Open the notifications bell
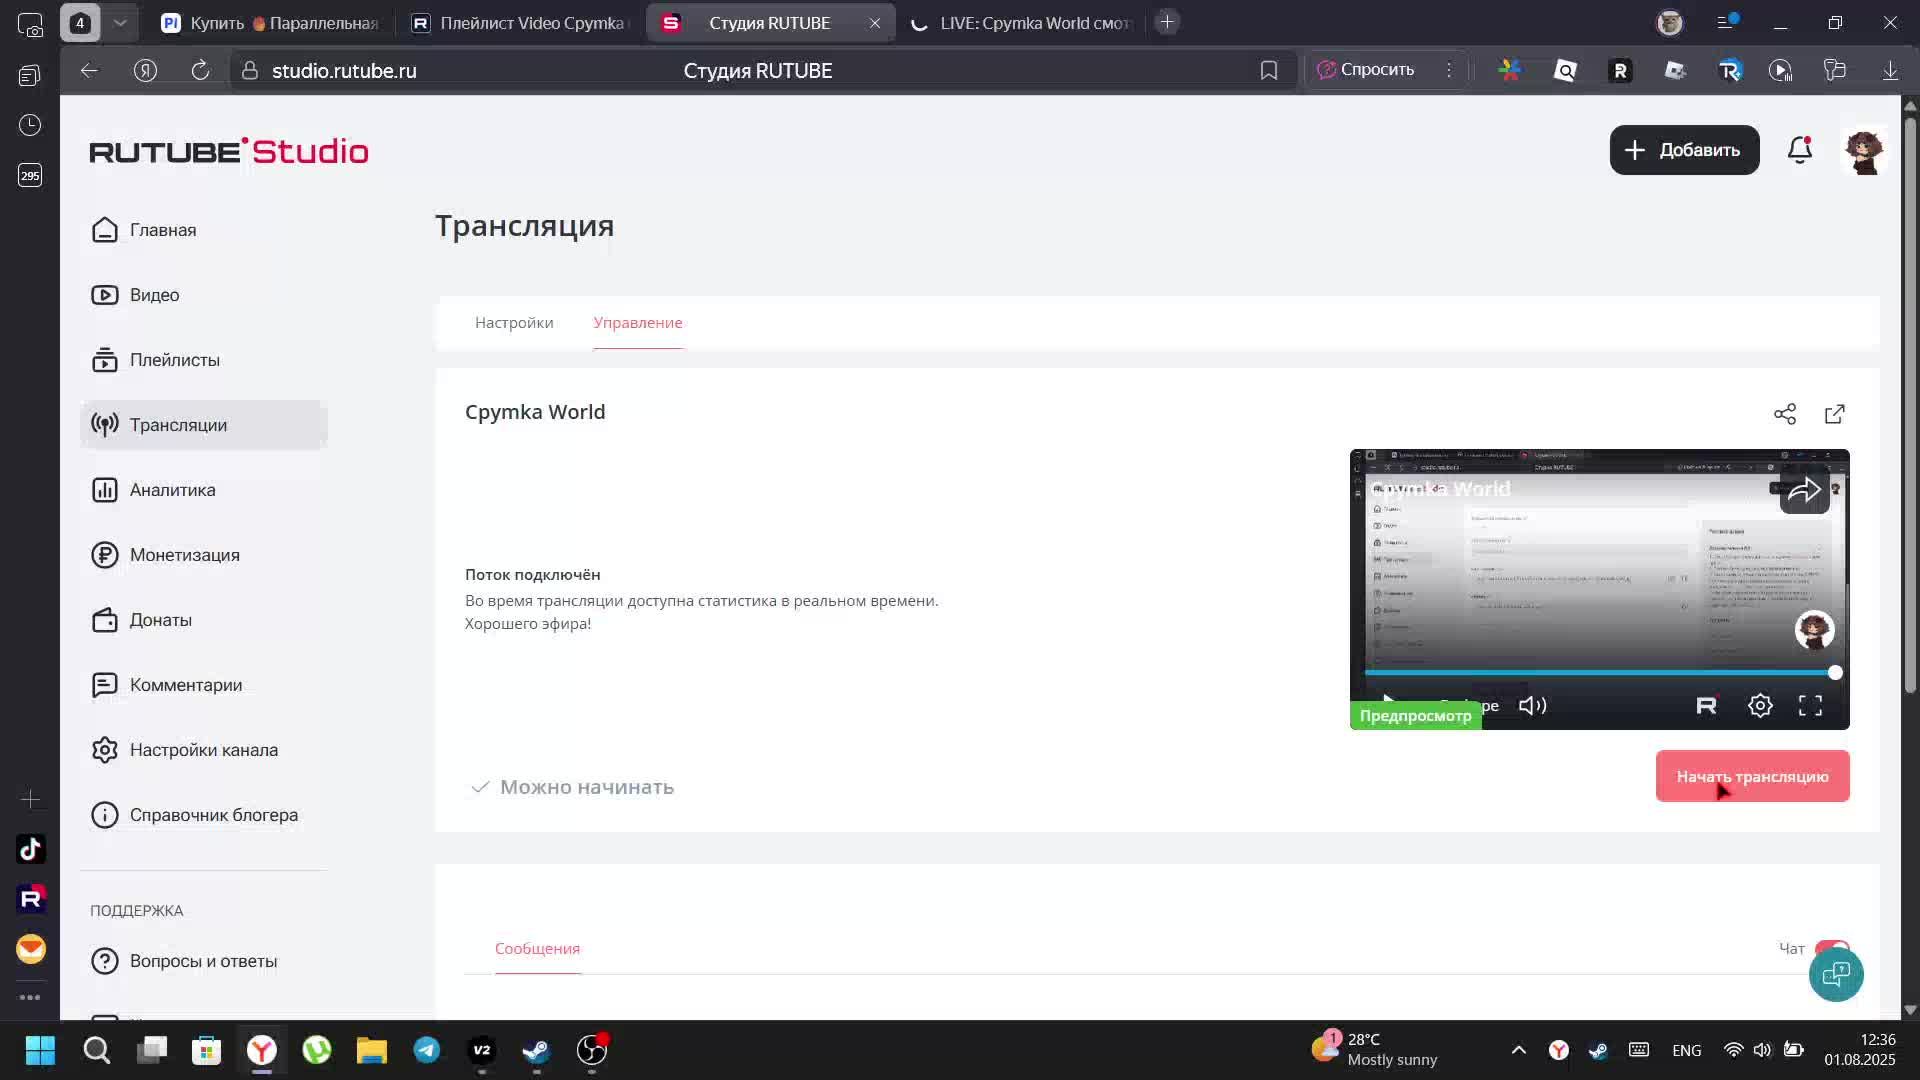Viewport: 1920px width, 1080px height. 1800,150
